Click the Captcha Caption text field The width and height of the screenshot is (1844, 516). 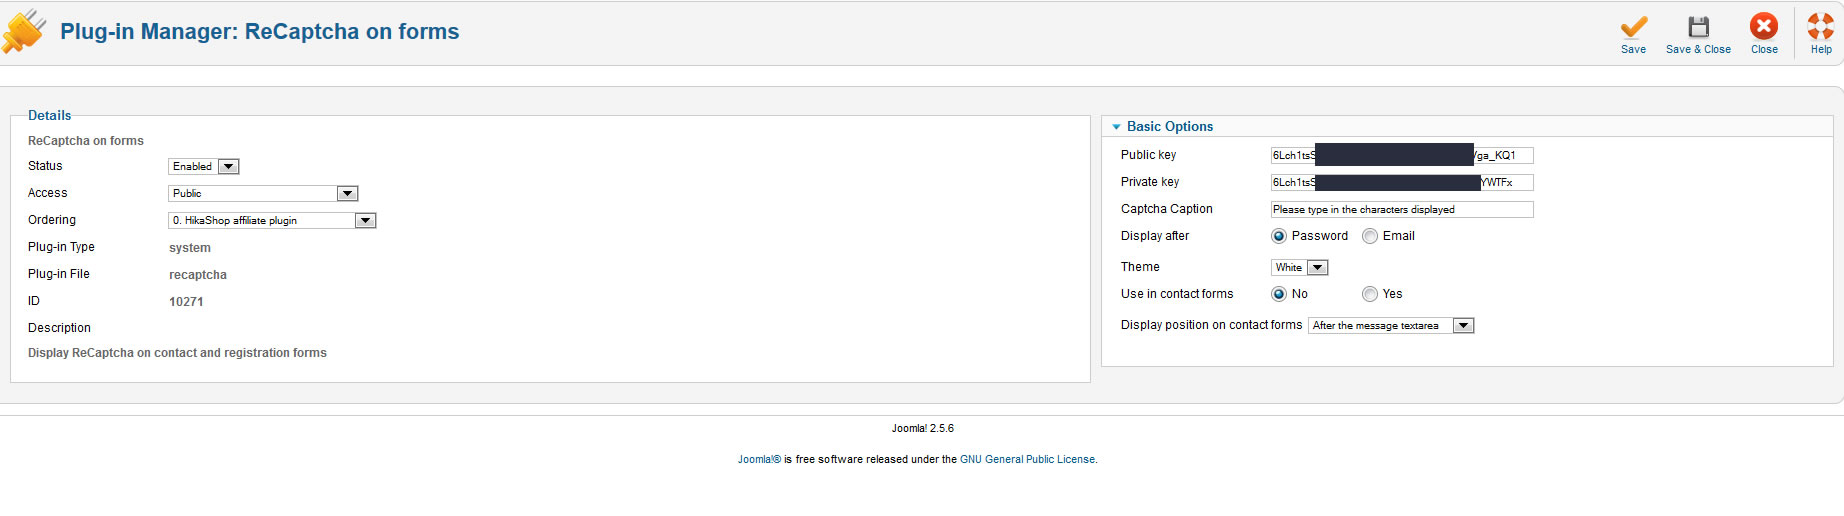pos(1401,210)
